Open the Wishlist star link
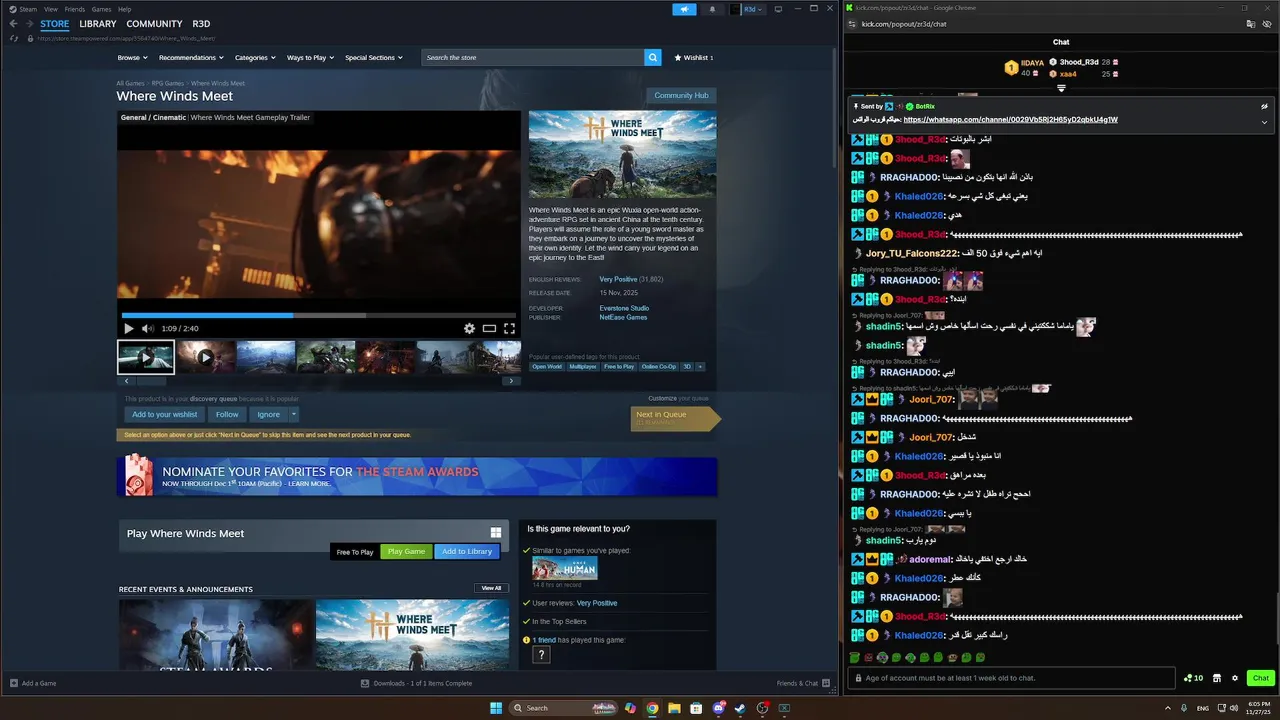 [694, 58]
